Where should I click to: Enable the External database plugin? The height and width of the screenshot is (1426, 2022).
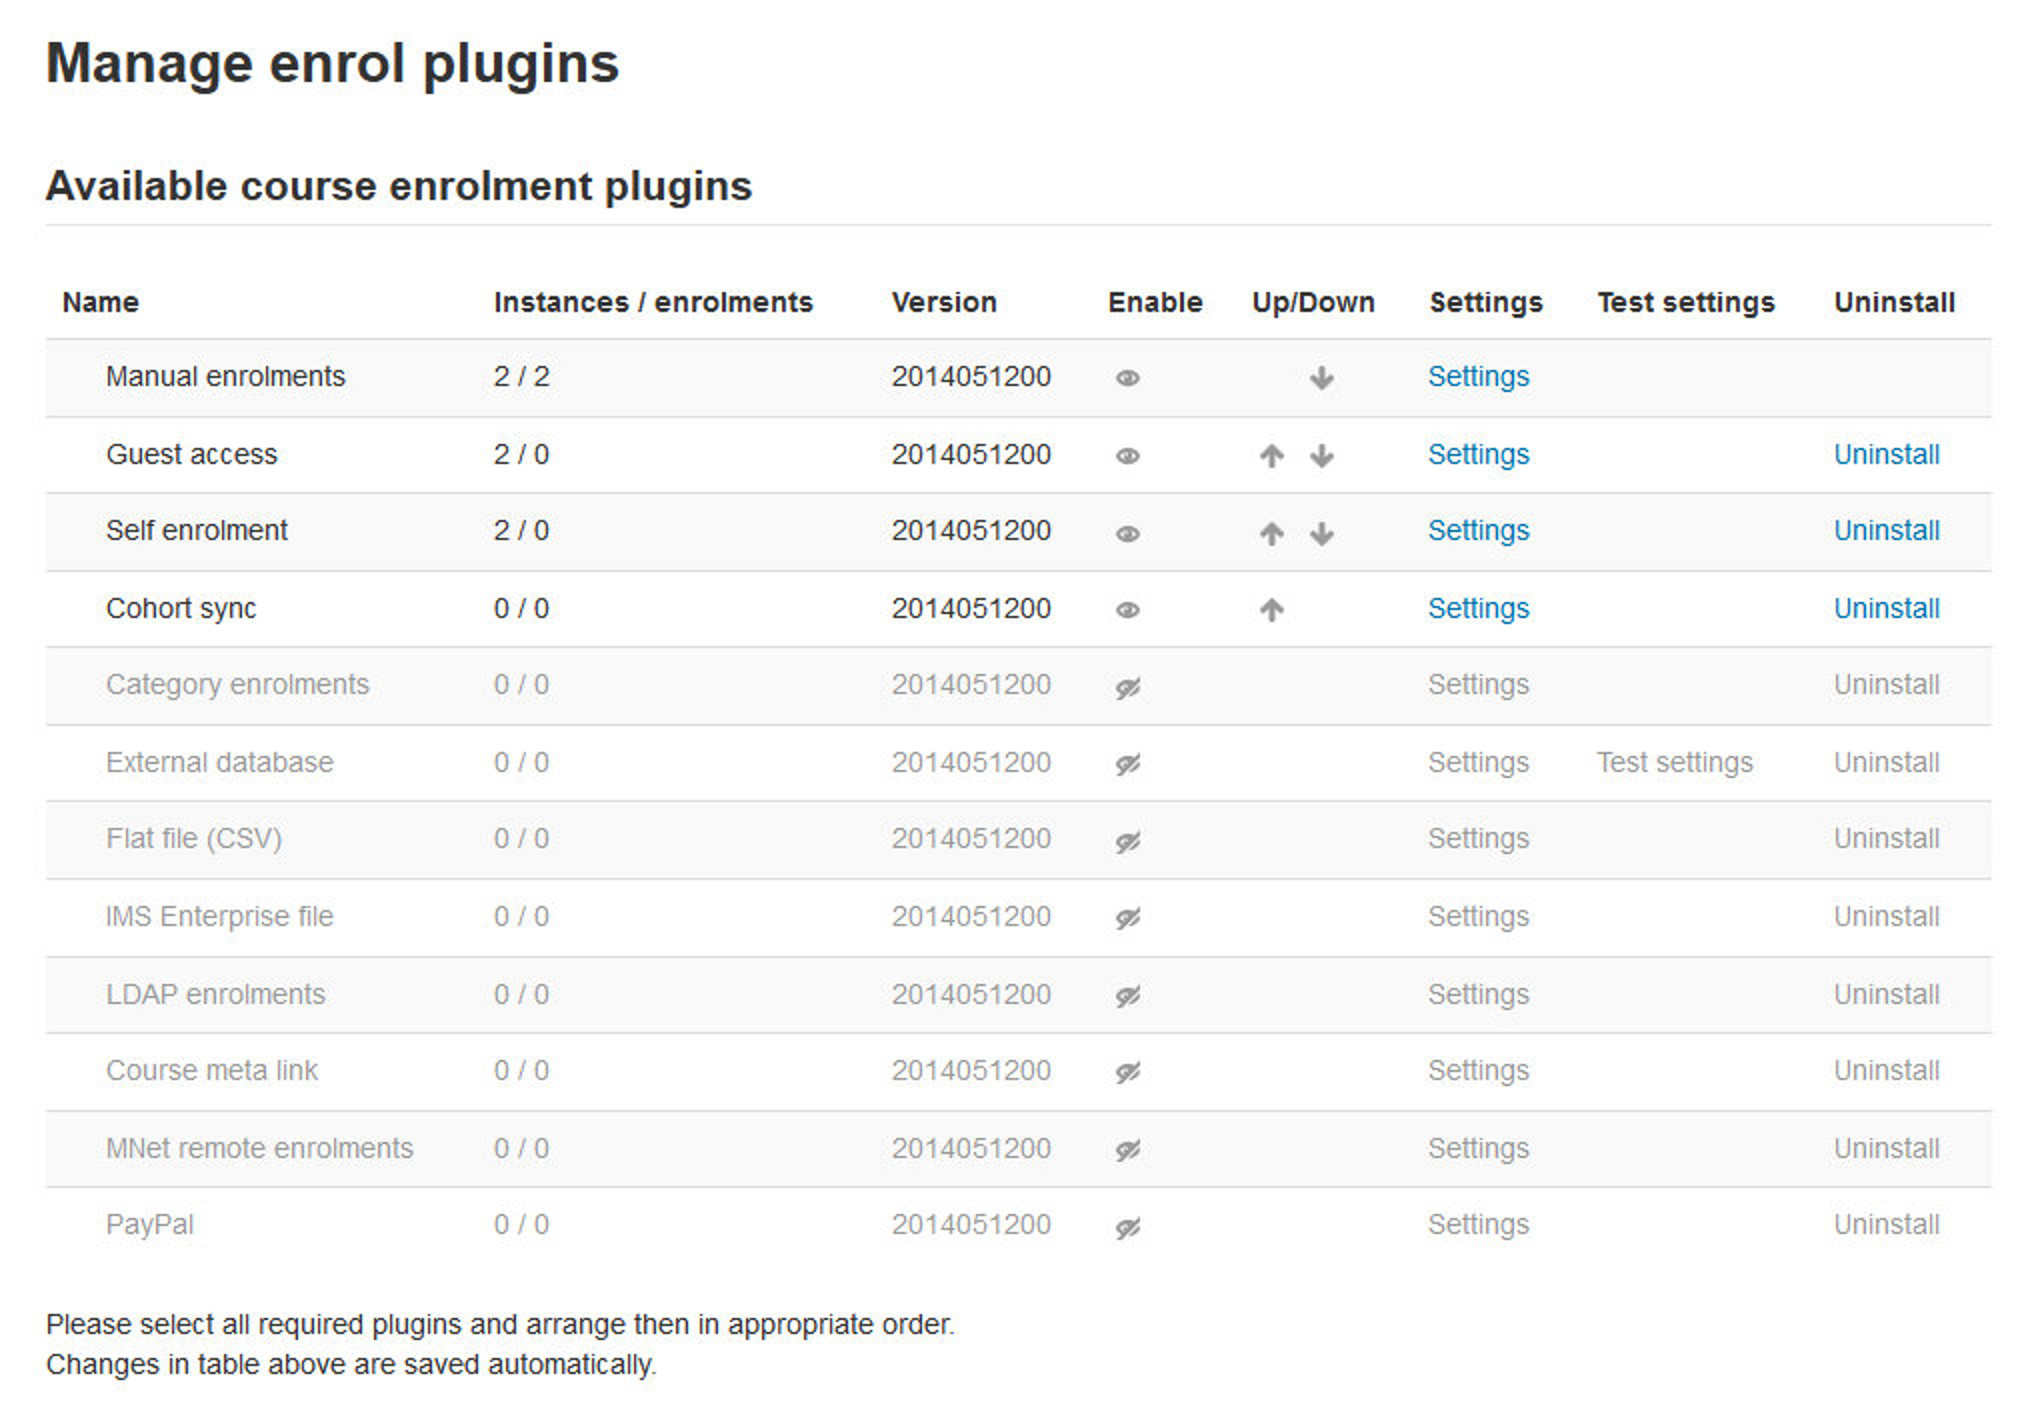(x=1127, y=763)
